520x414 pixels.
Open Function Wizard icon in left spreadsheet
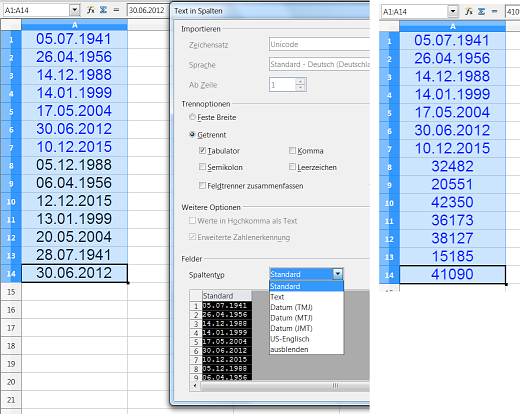click(90, 10)
